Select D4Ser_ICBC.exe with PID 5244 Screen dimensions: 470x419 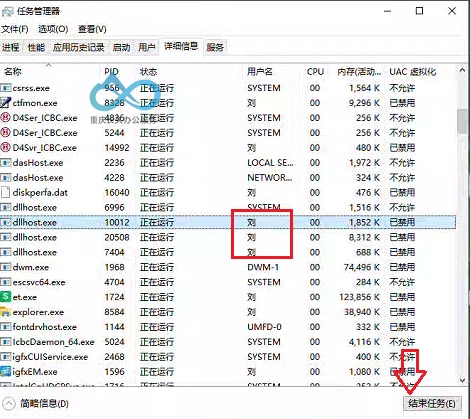(x=228, y=133)
